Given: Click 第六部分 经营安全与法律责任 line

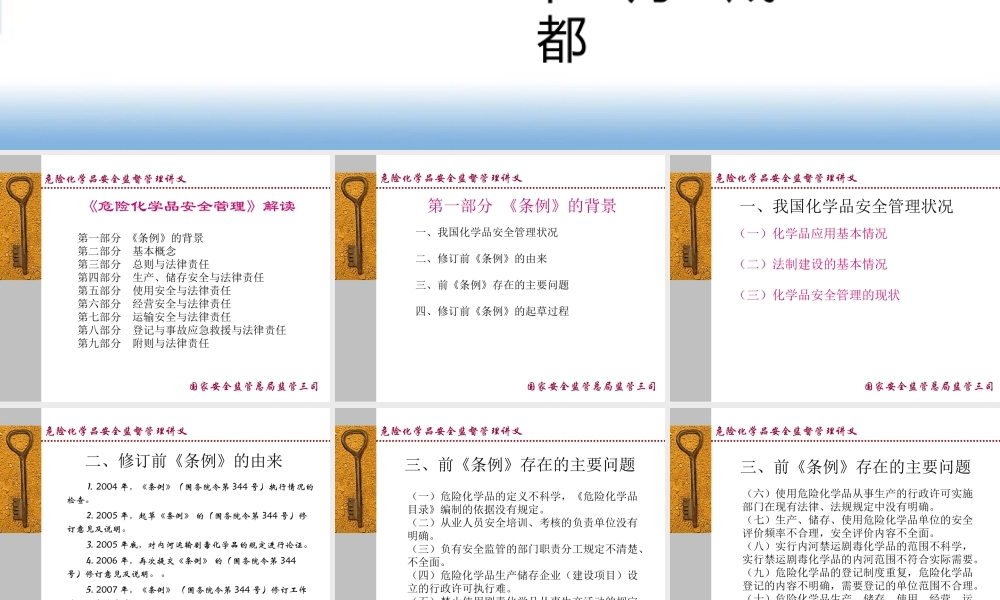Looking at the screenshot, I should (x=154, y=304).
